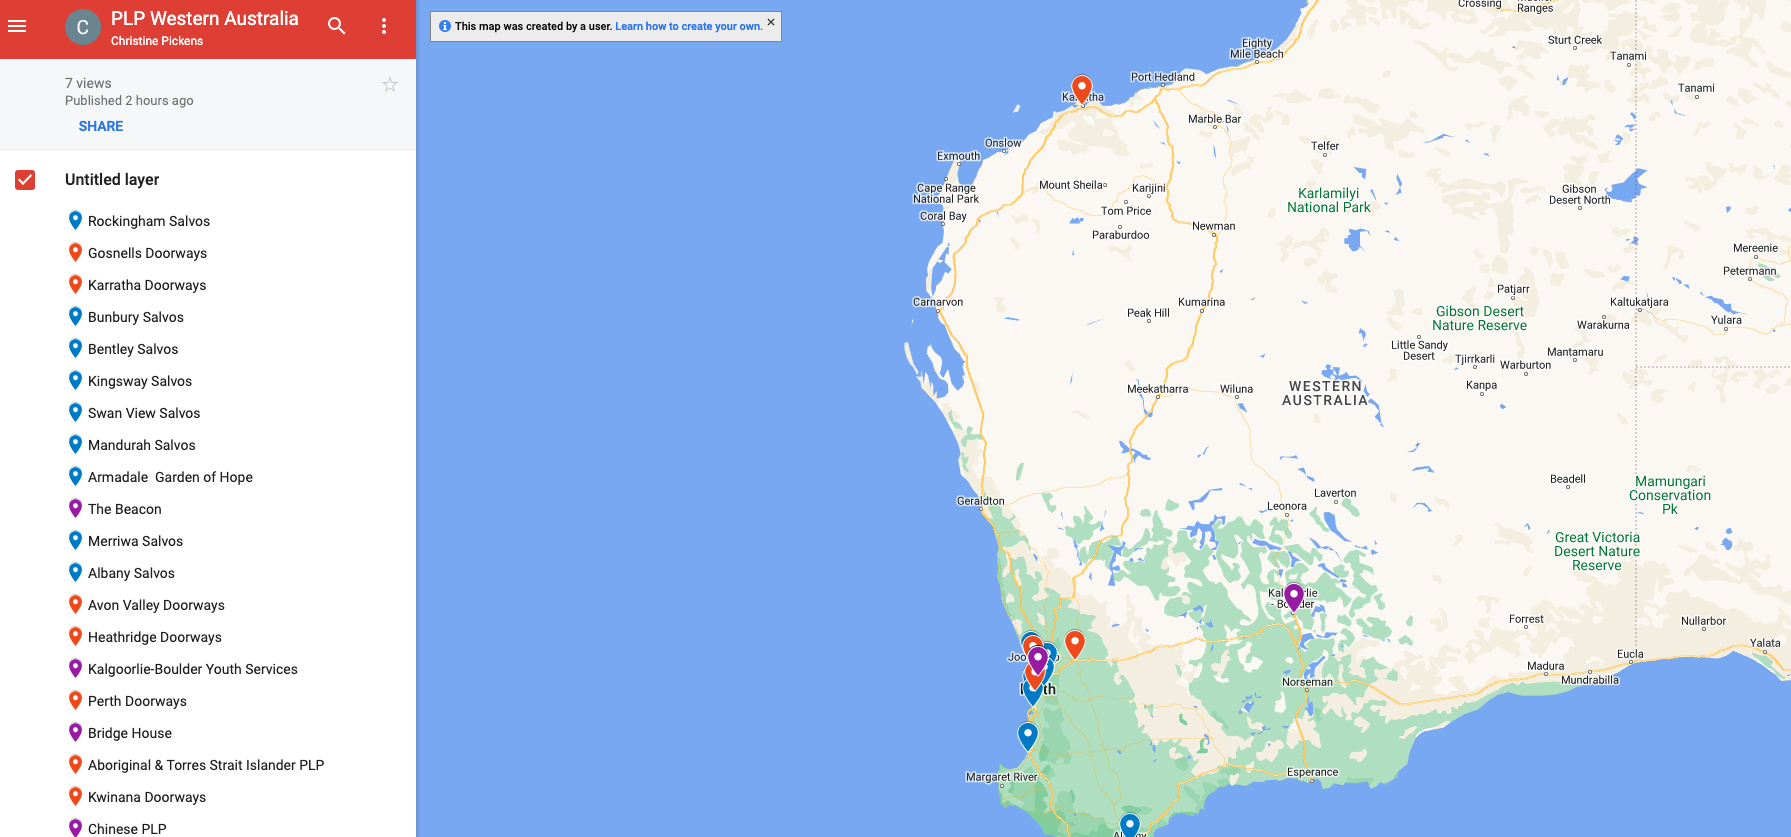Click the blue map pin near Bunbury
The width and height of the screenshot is (1791, 837).
coord(1028,735)
